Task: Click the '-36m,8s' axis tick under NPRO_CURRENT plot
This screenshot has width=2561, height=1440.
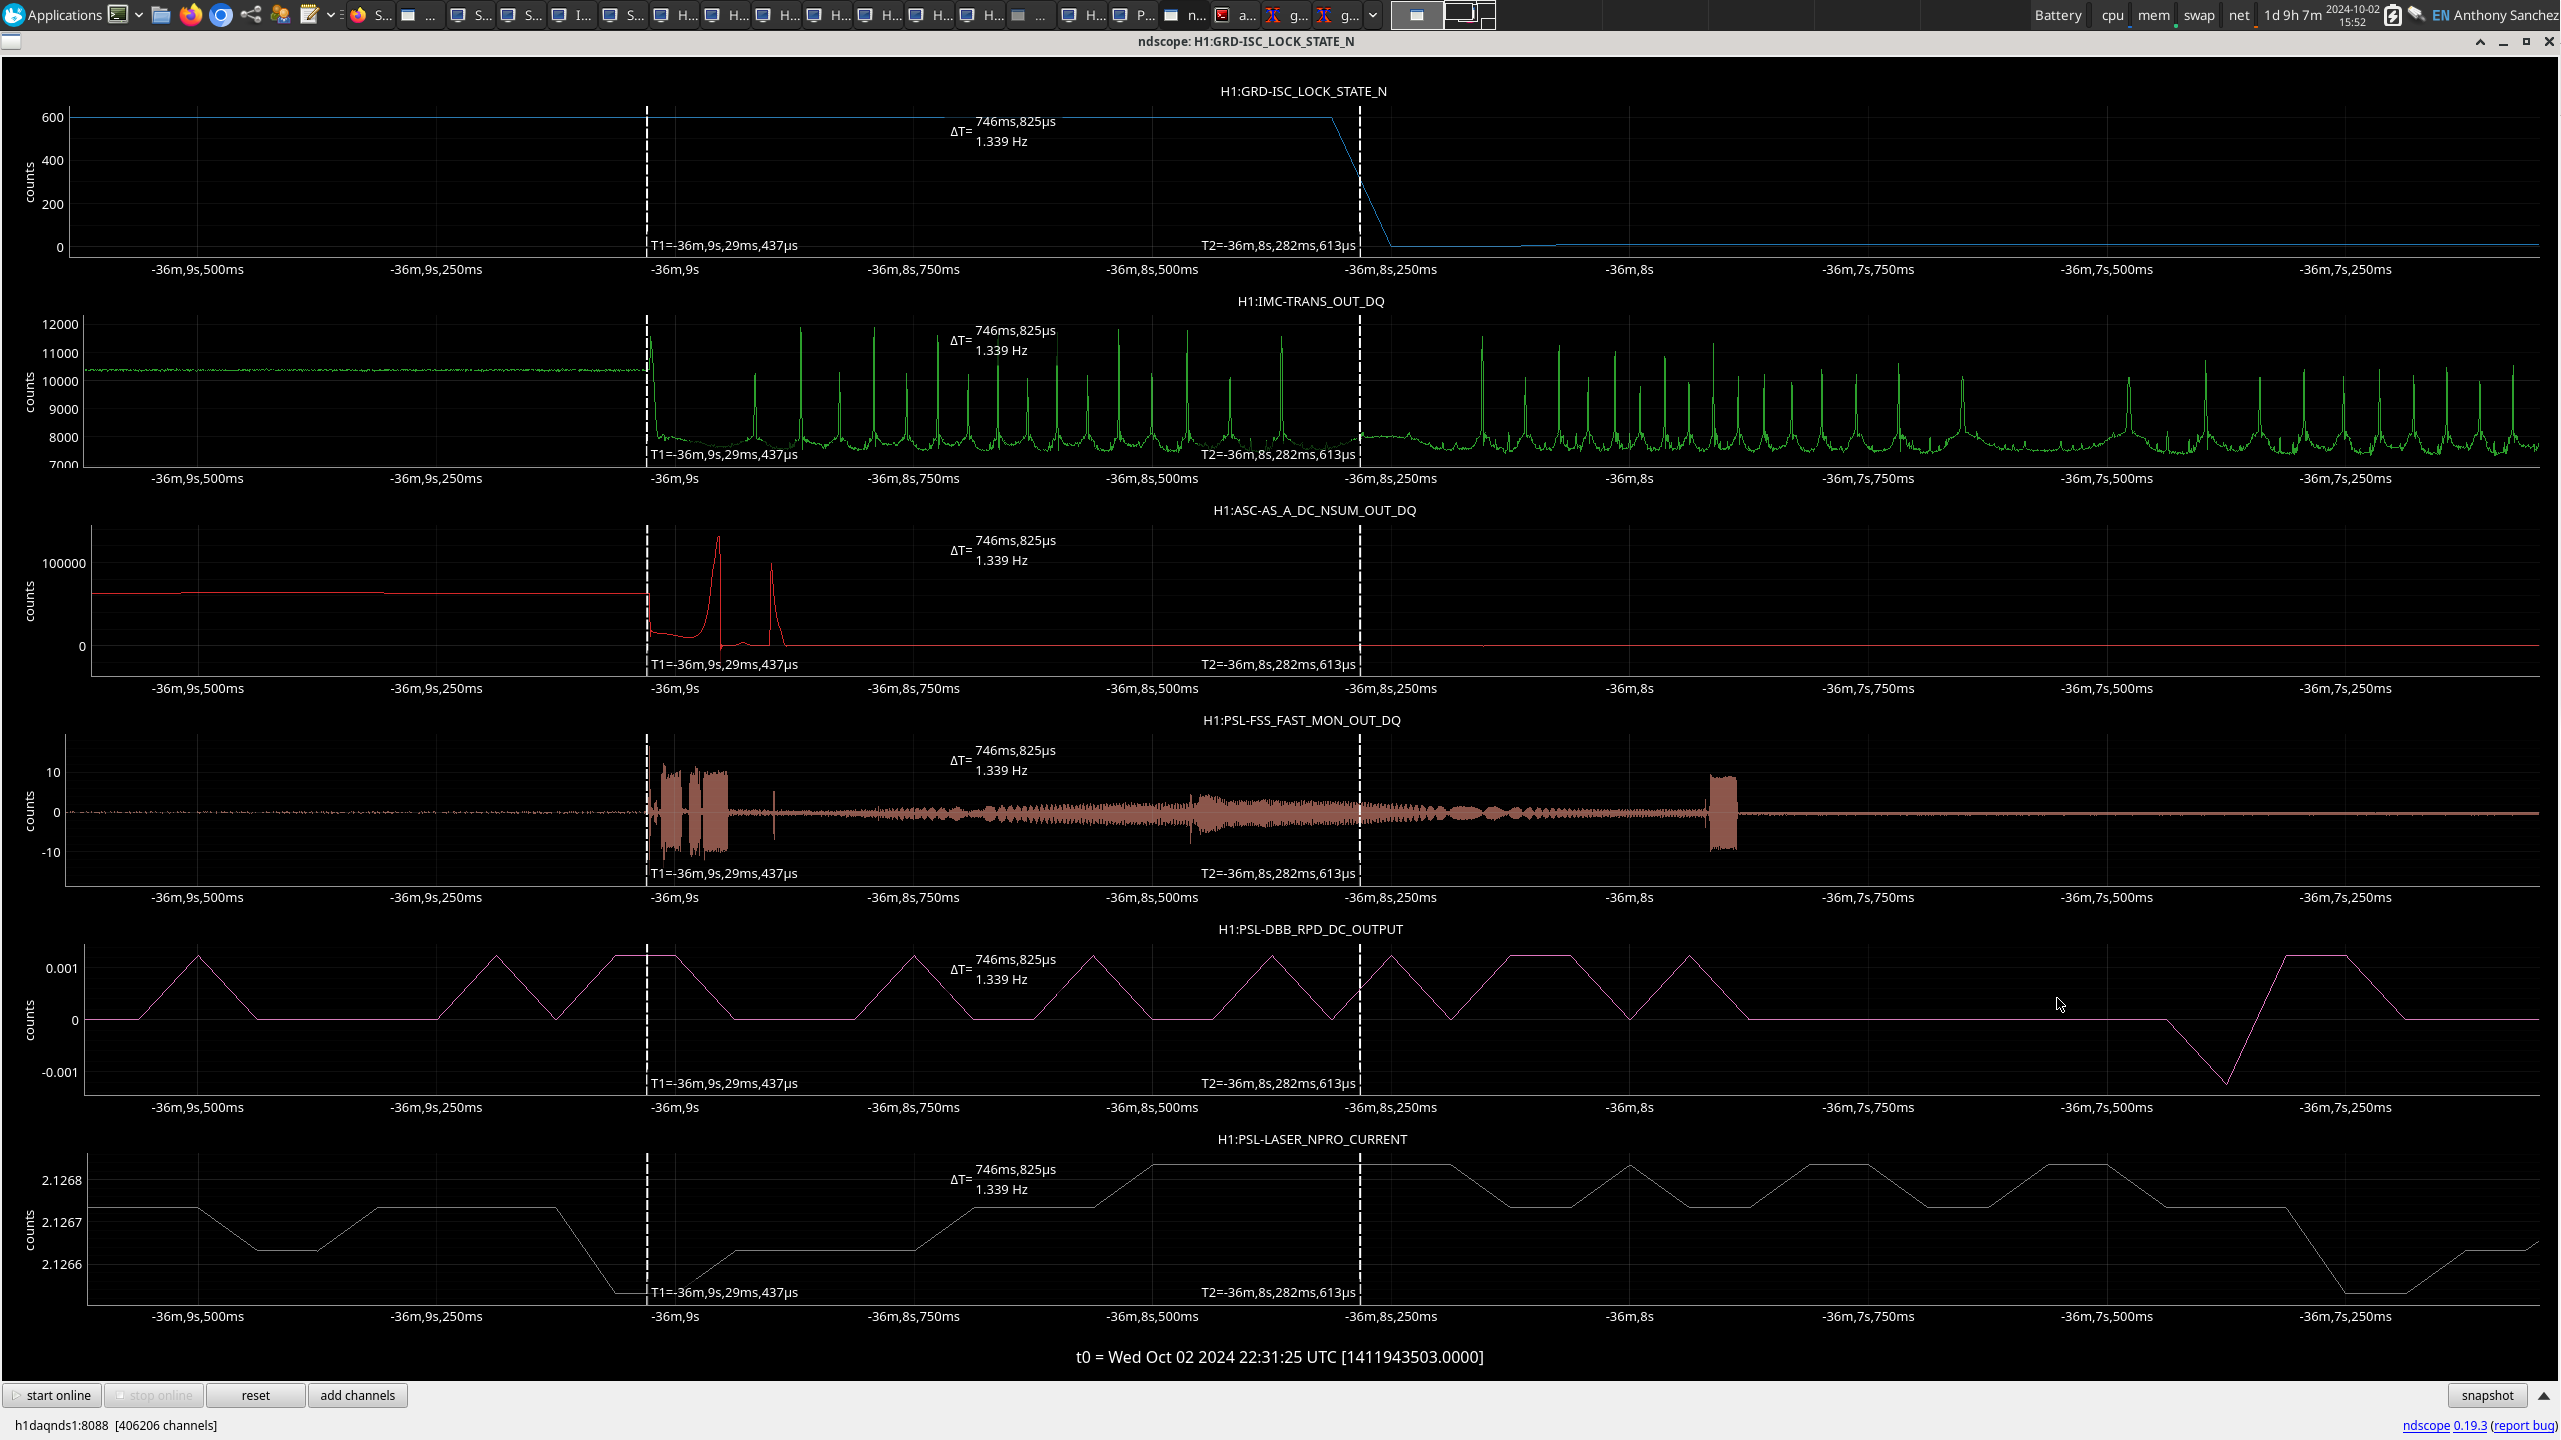Action: [x=1629, y=1317]
